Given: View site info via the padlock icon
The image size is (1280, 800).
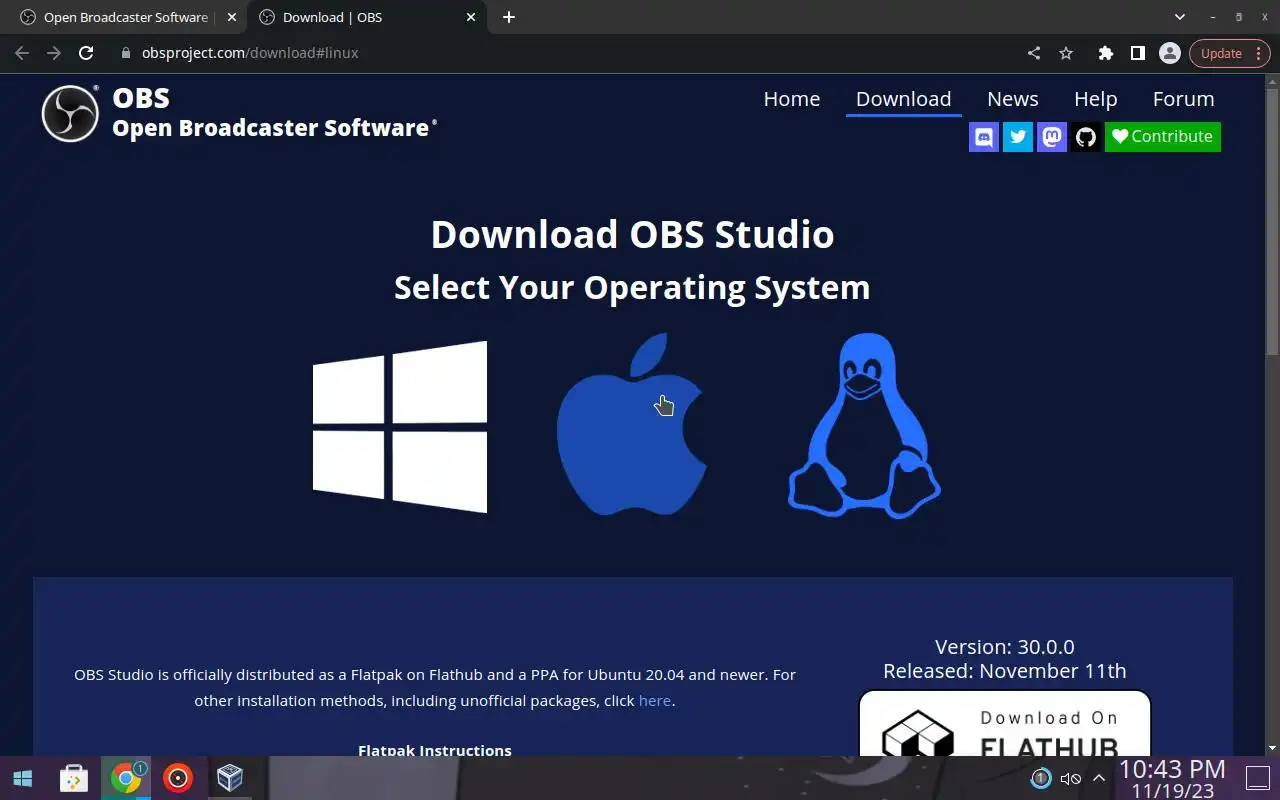Looking at the screenshot, I should (126, 53).
